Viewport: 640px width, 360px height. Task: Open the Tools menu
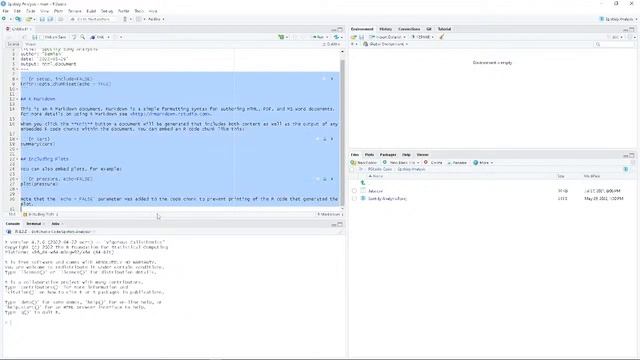coord(139,11)
